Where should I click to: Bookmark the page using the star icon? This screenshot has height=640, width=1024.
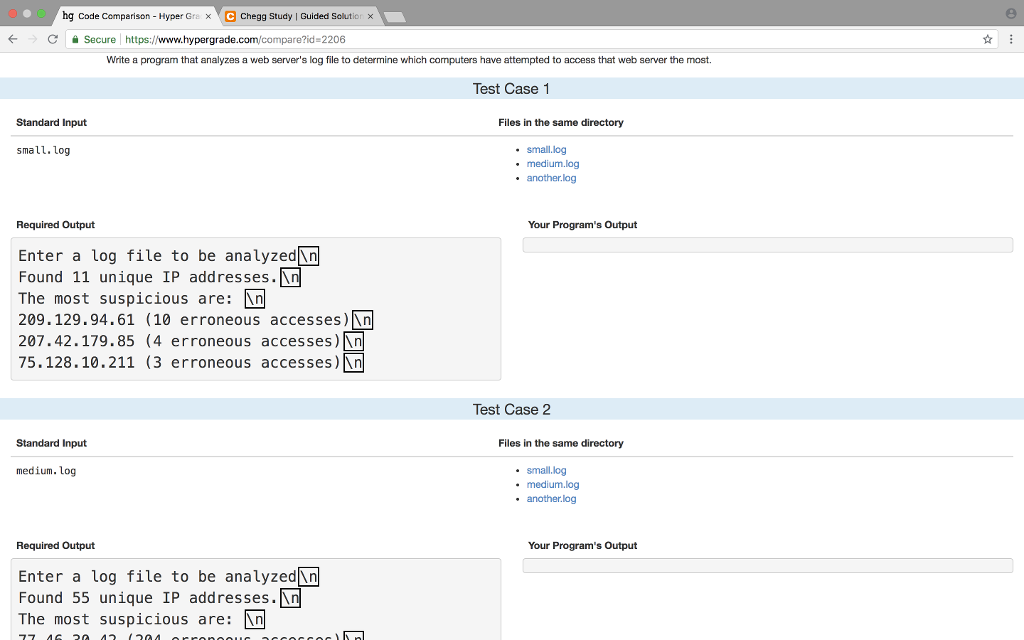986,39
